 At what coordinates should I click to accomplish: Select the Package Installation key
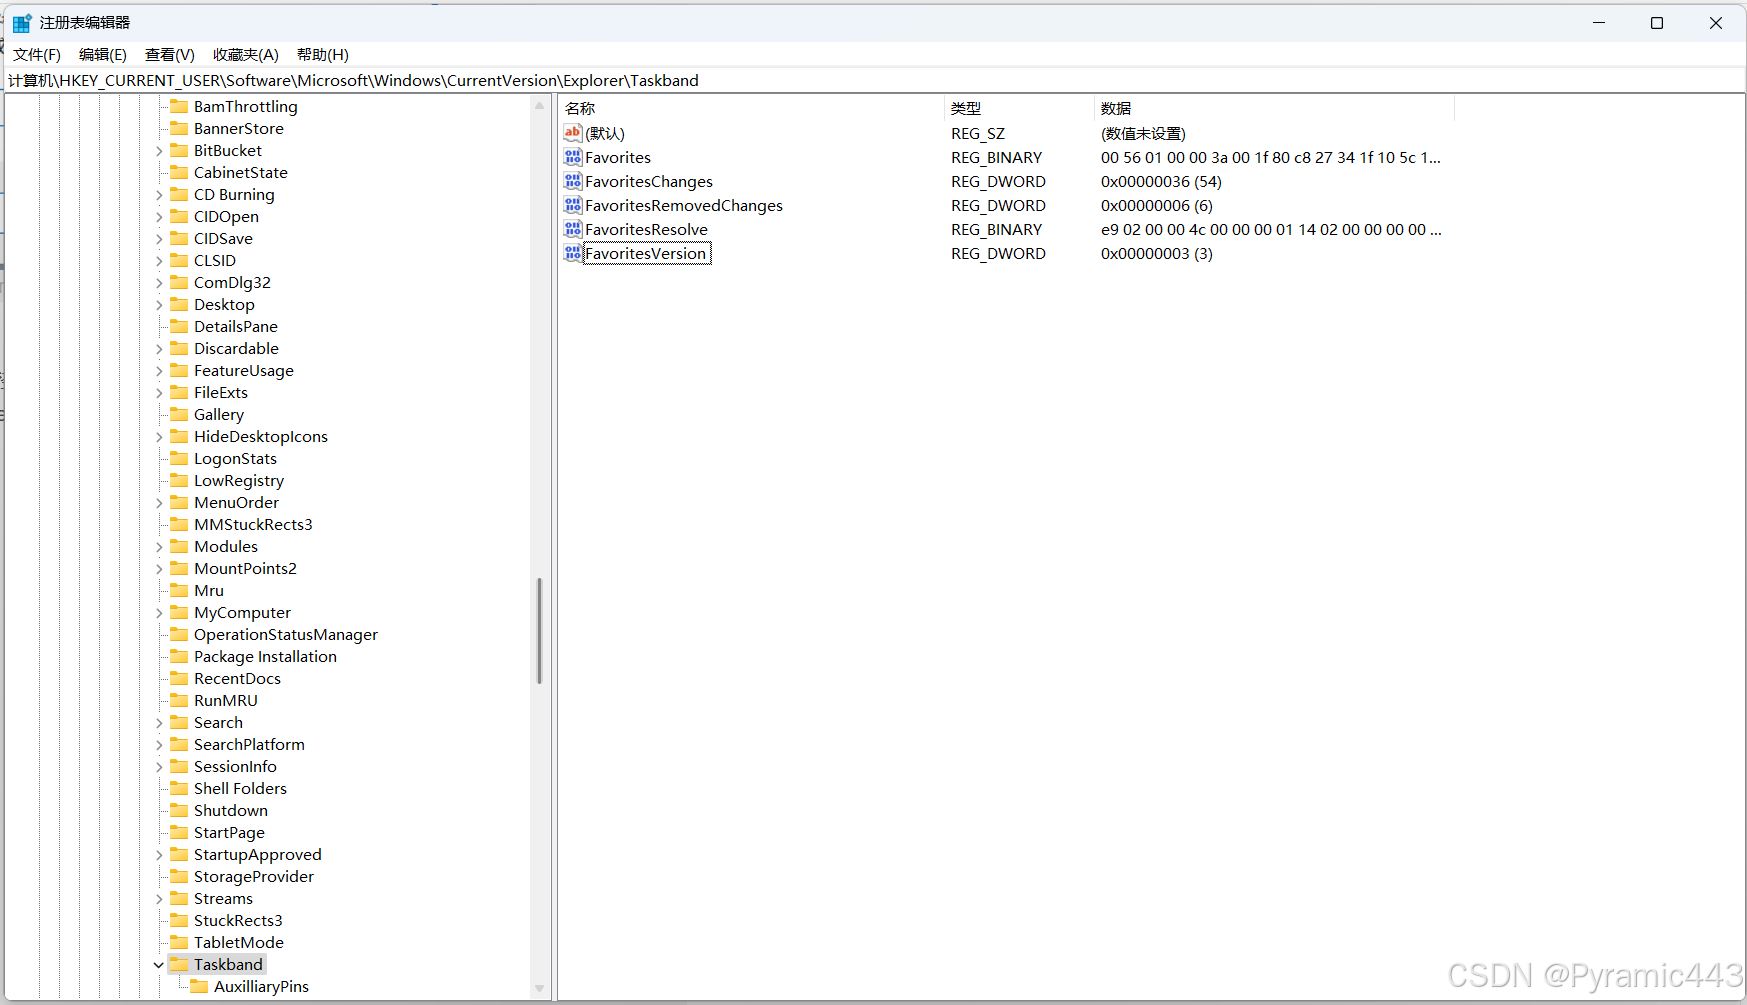coord(265,656)
